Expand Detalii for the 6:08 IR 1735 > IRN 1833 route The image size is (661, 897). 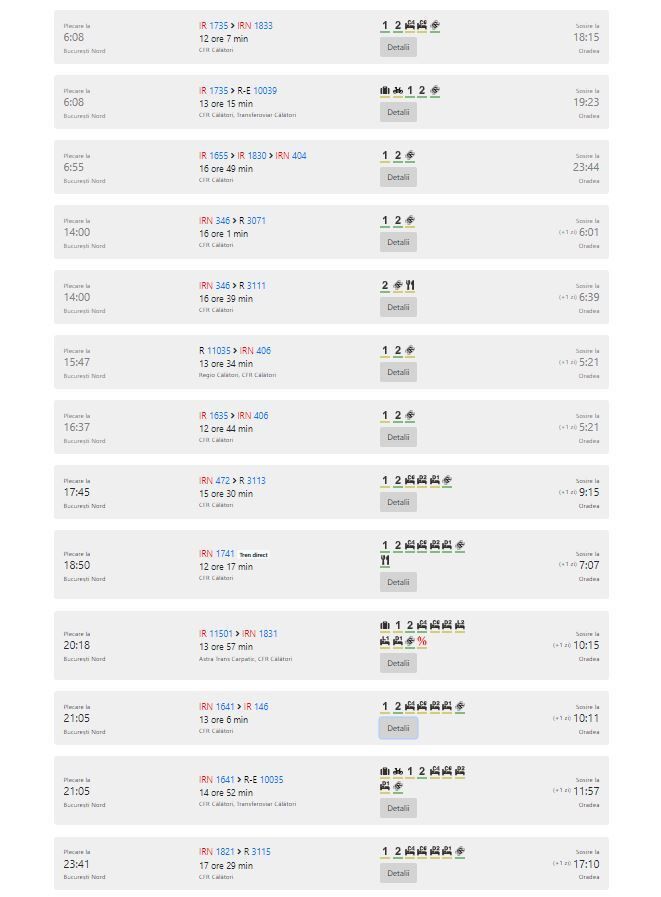point(398,47)
